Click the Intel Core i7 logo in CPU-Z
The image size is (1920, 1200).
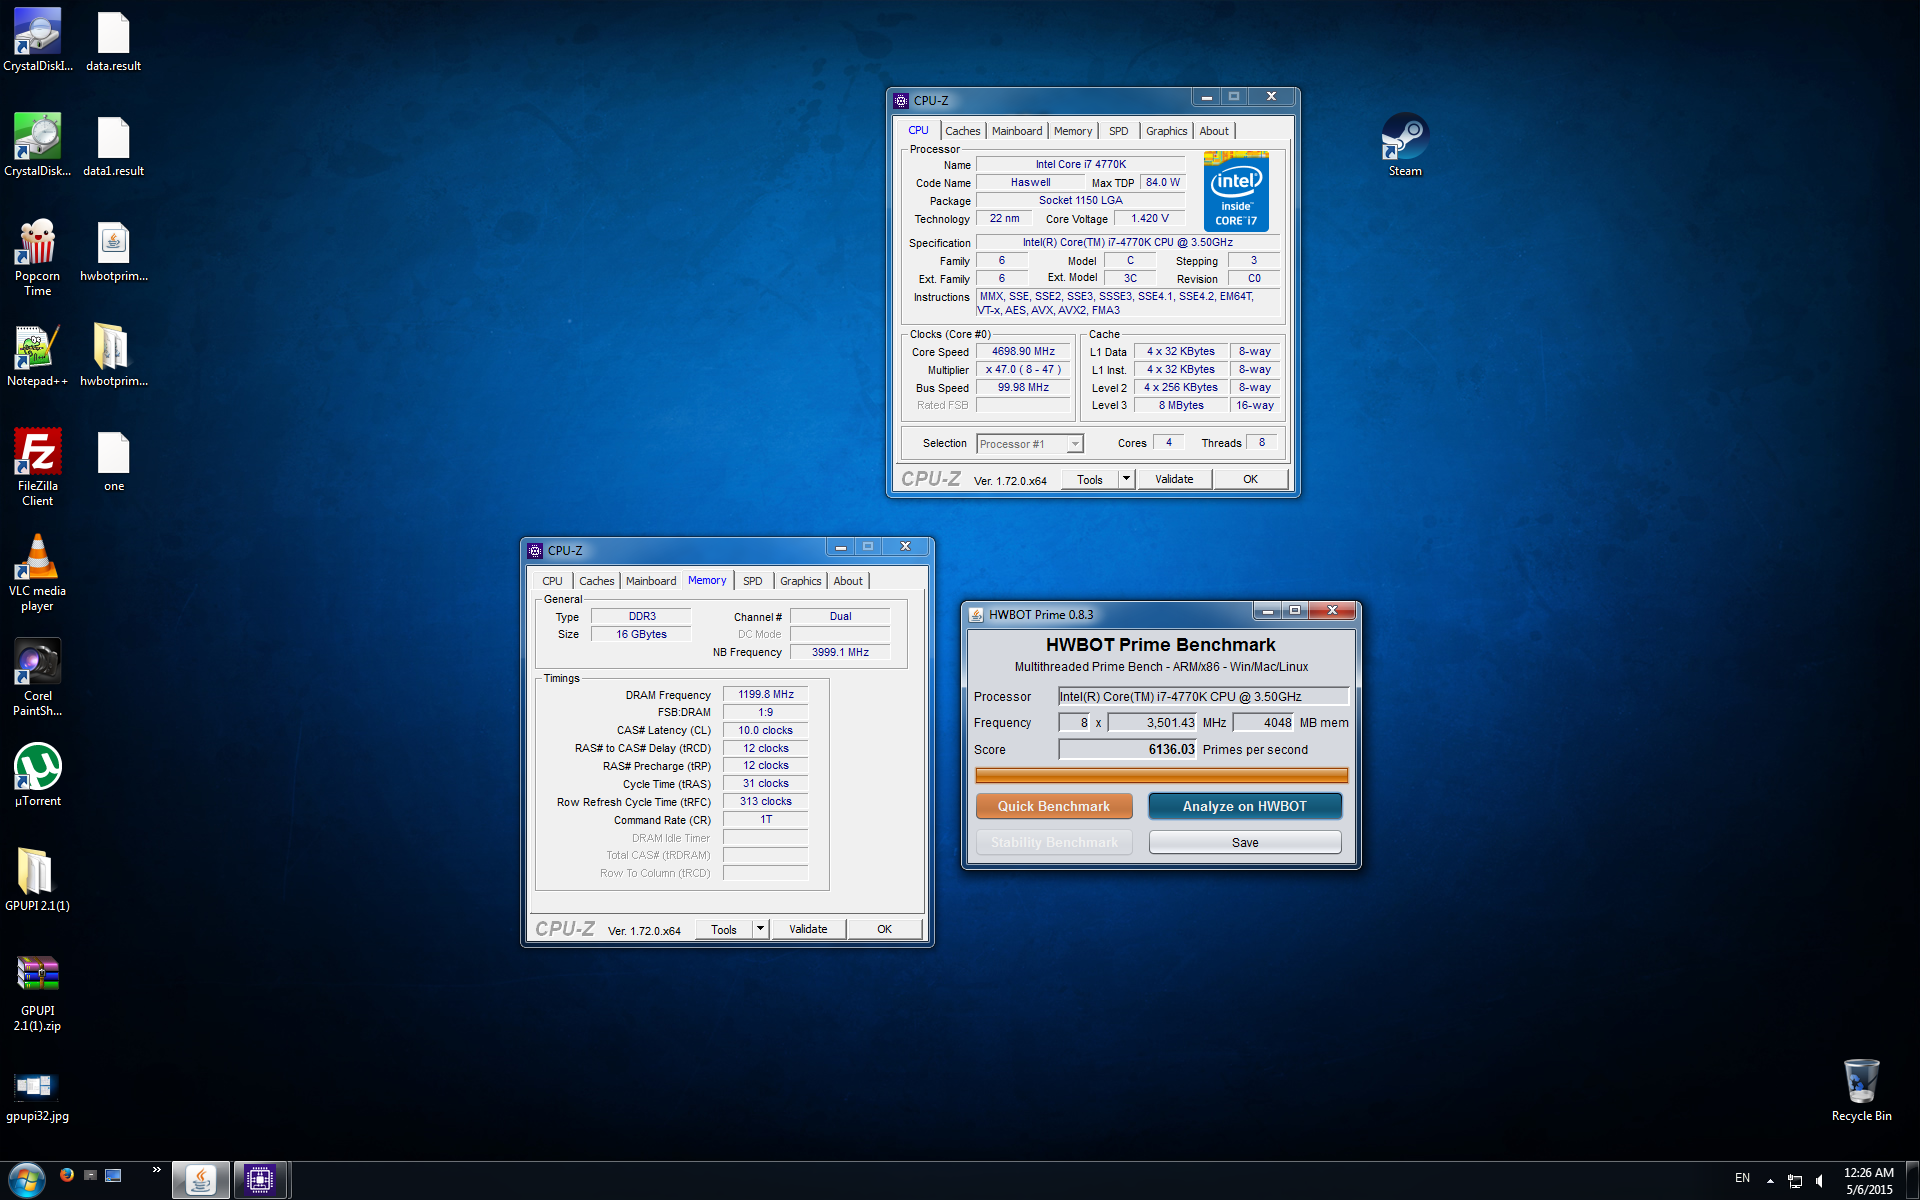coord(1236,191)
